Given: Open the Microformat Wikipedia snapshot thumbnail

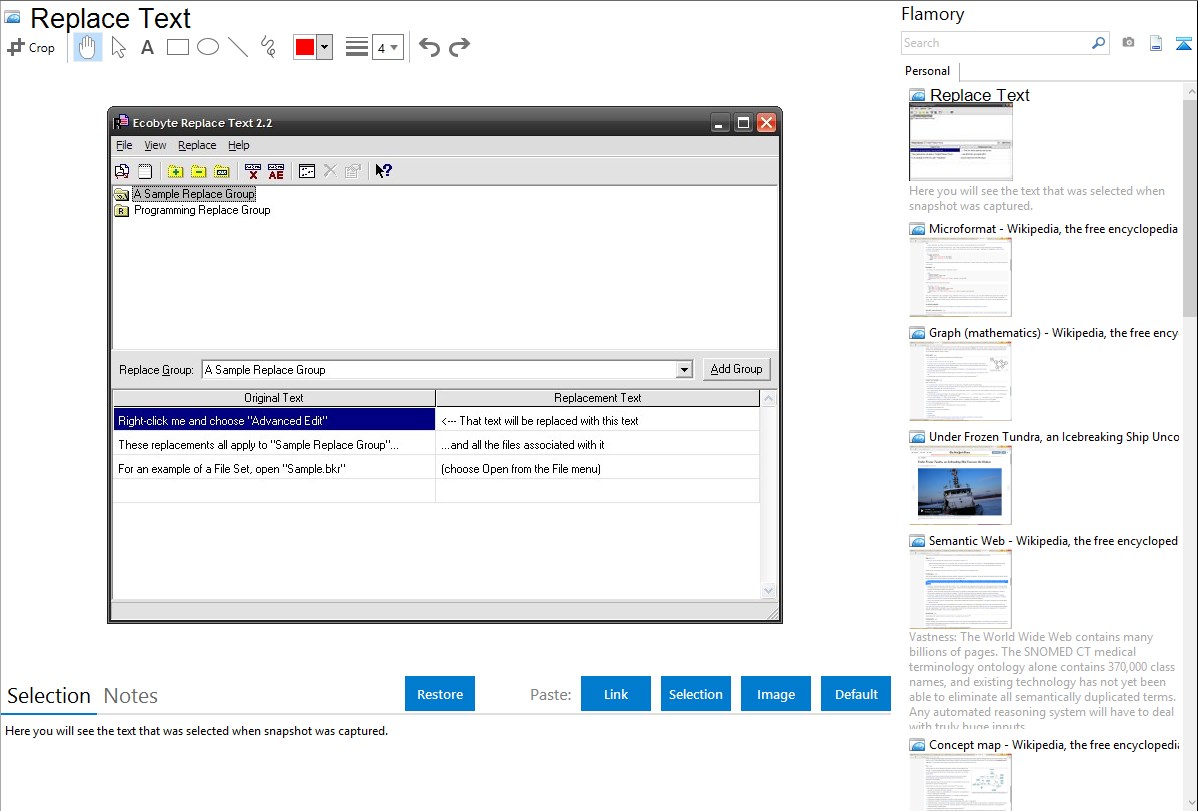Looking at the screenshot, I should click(960, 277).
